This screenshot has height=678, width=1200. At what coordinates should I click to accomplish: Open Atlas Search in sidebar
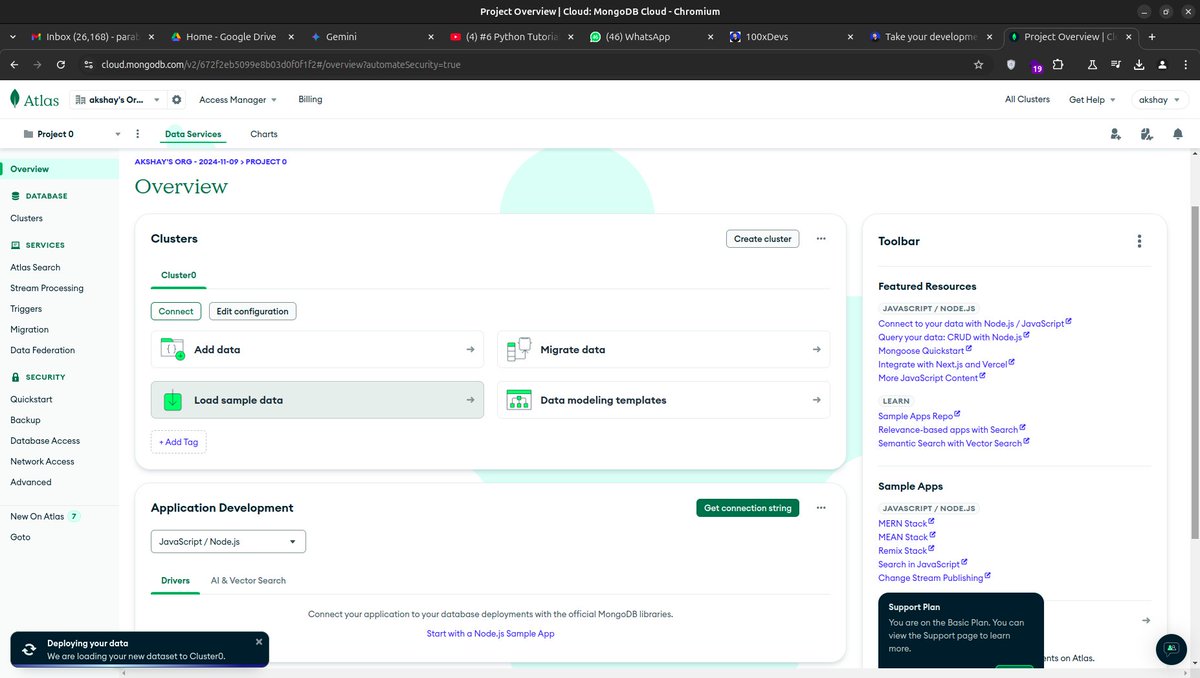pyautogui.click(x=35, y=267)
